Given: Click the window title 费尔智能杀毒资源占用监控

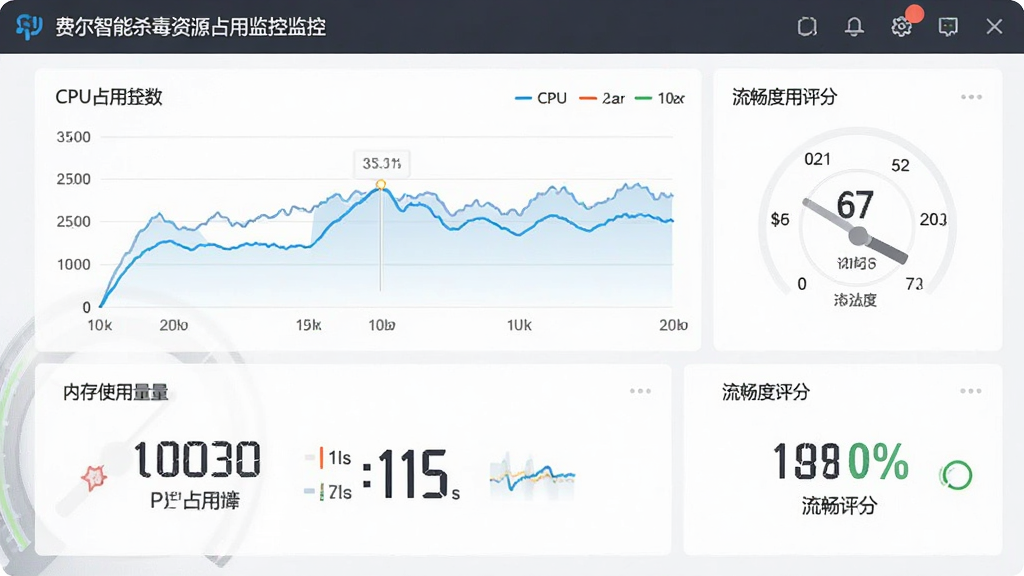Looking at the screenshot, I should click(190, 27).
